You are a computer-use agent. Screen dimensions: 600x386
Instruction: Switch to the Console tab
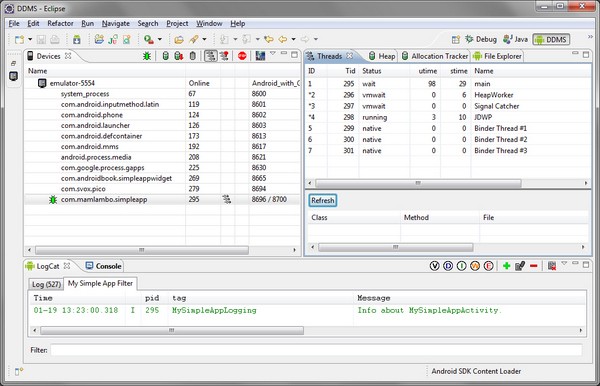tap(103, 266)
